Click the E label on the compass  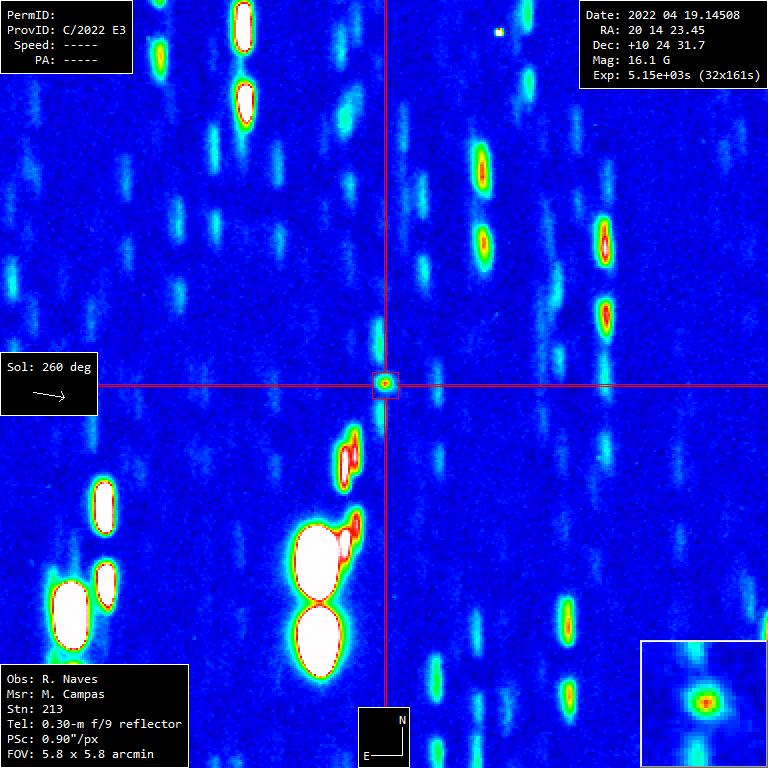tap(366, 757)
